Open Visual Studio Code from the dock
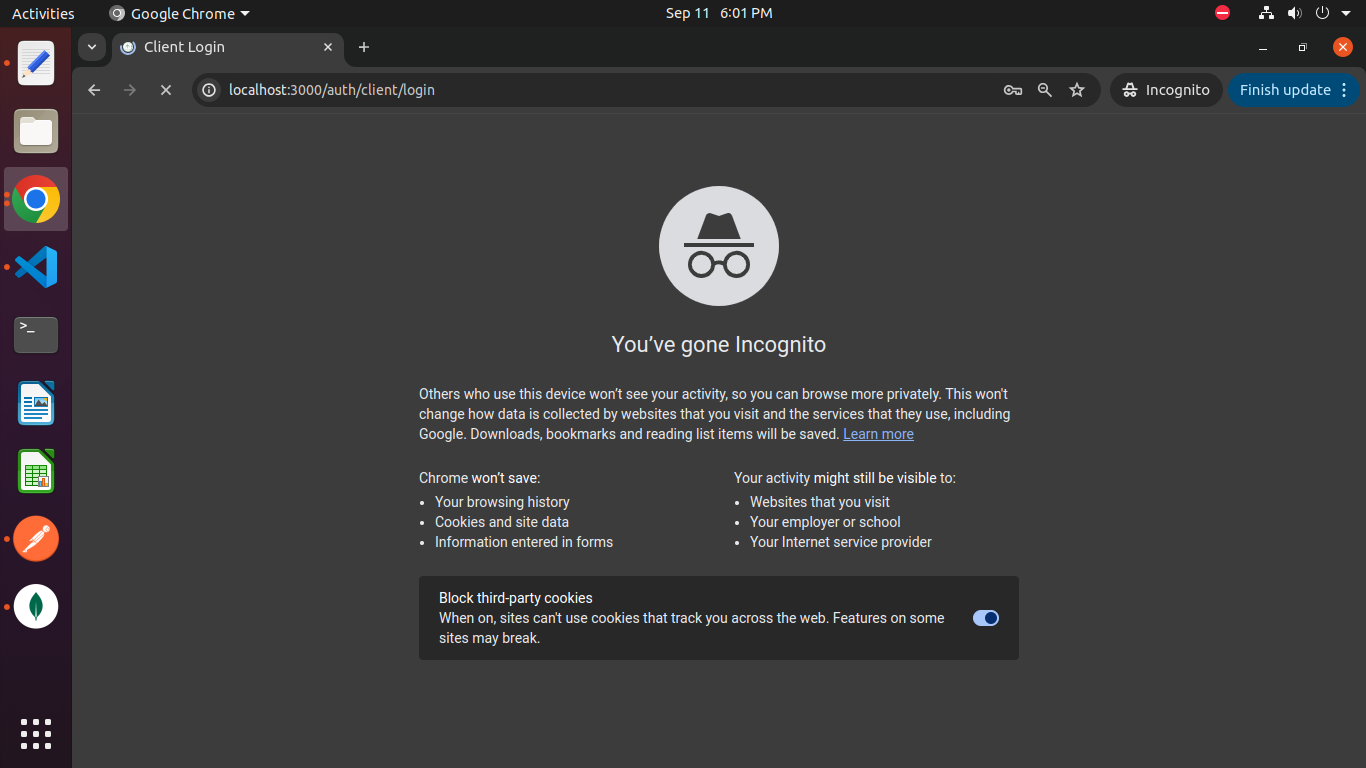 (36, 267)
